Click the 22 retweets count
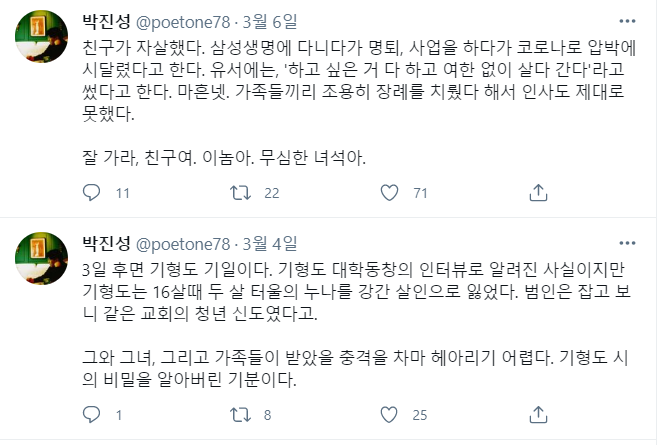The height and width of the screenshot is (445, 657). point(271,193)
